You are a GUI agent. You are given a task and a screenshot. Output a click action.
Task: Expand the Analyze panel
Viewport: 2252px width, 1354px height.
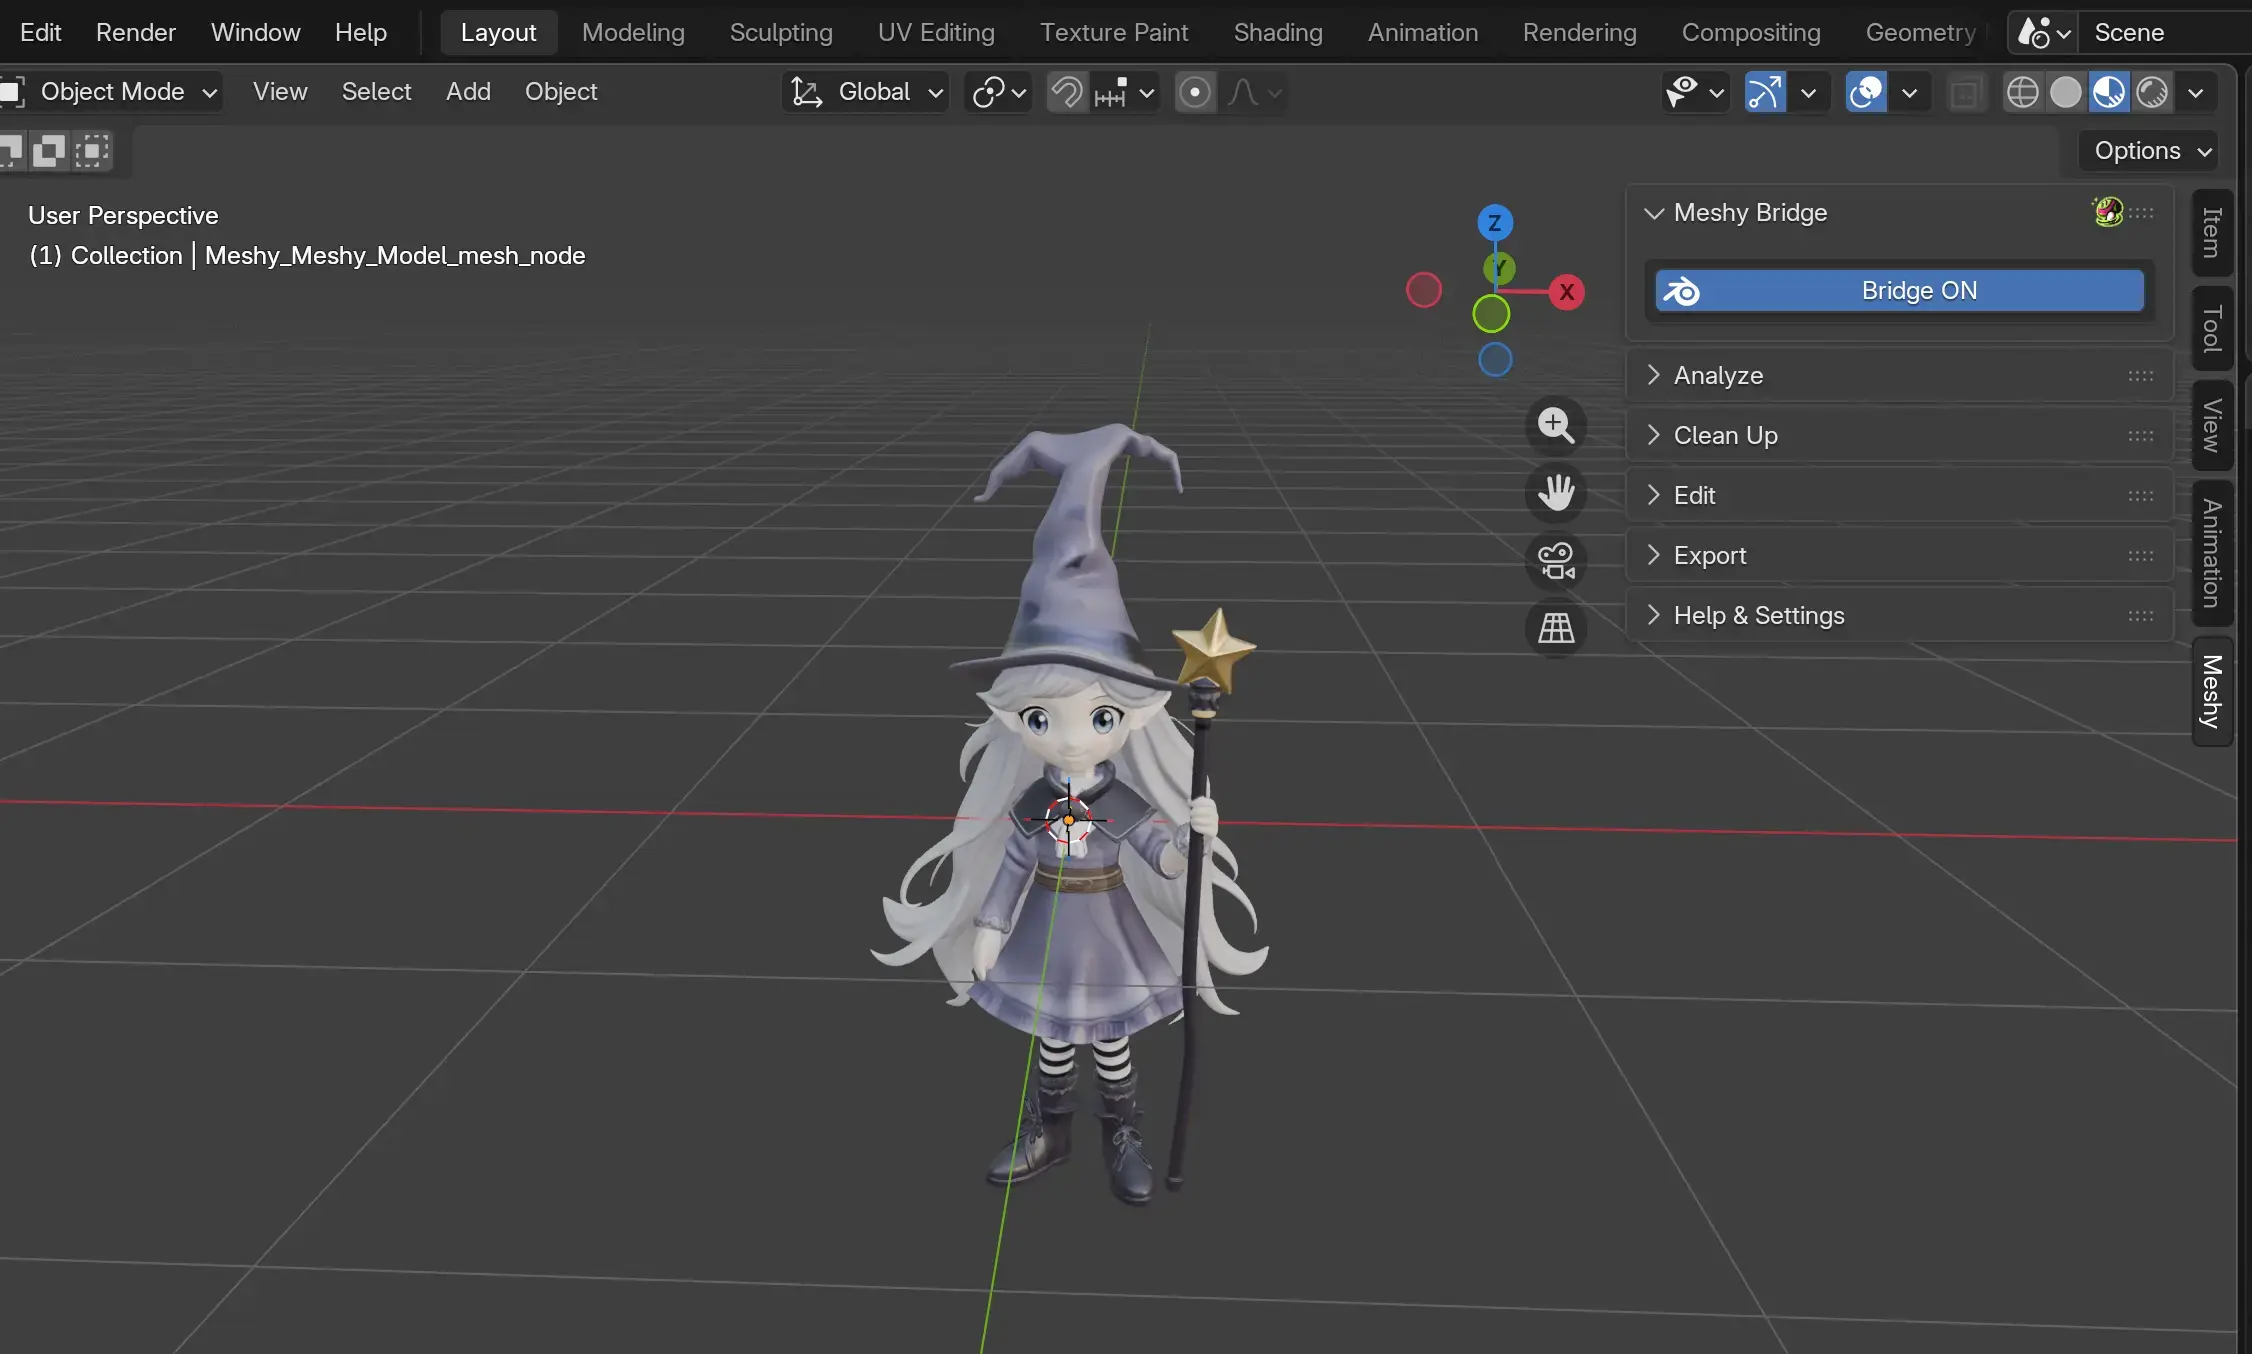[x=1899, y=376]
